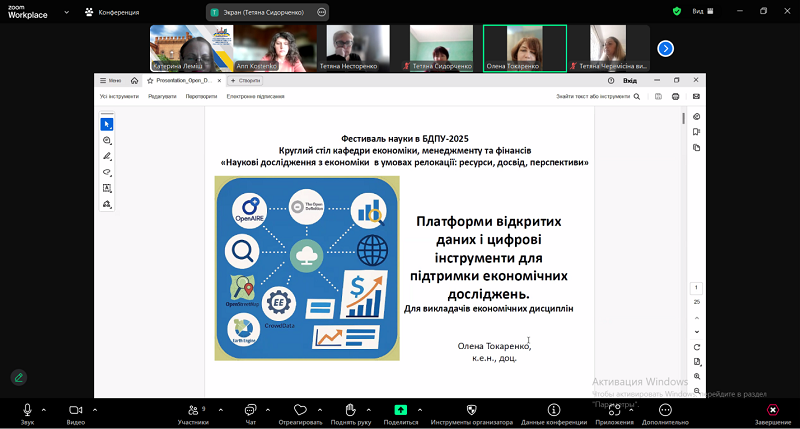Select the Усі інструменти menu item
800x429 pixels.
tap(119, 97)
